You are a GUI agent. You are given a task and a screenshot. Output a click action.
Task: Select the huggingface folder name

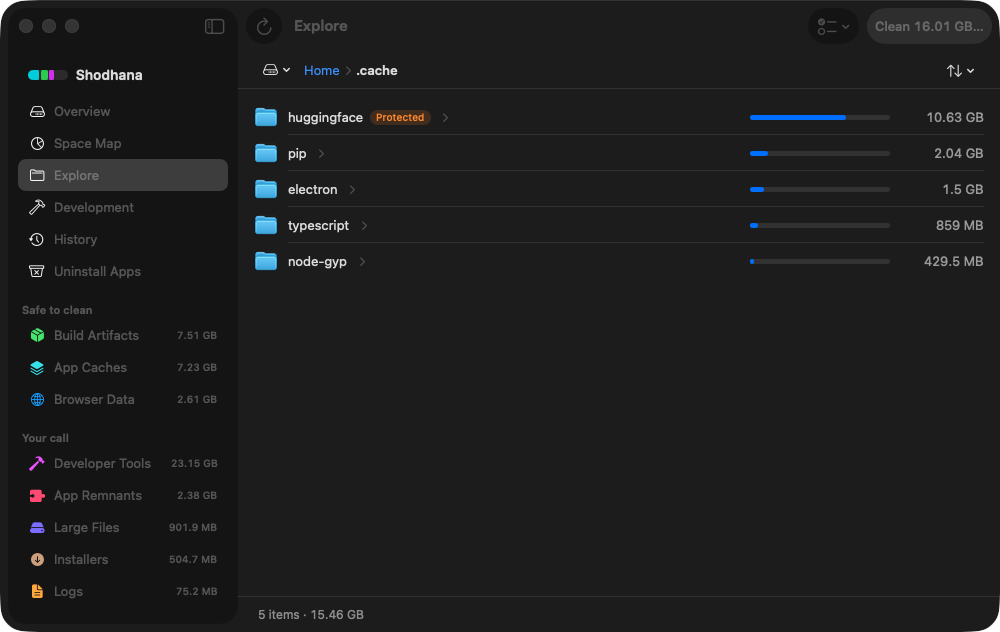click(x=325, y=117)
